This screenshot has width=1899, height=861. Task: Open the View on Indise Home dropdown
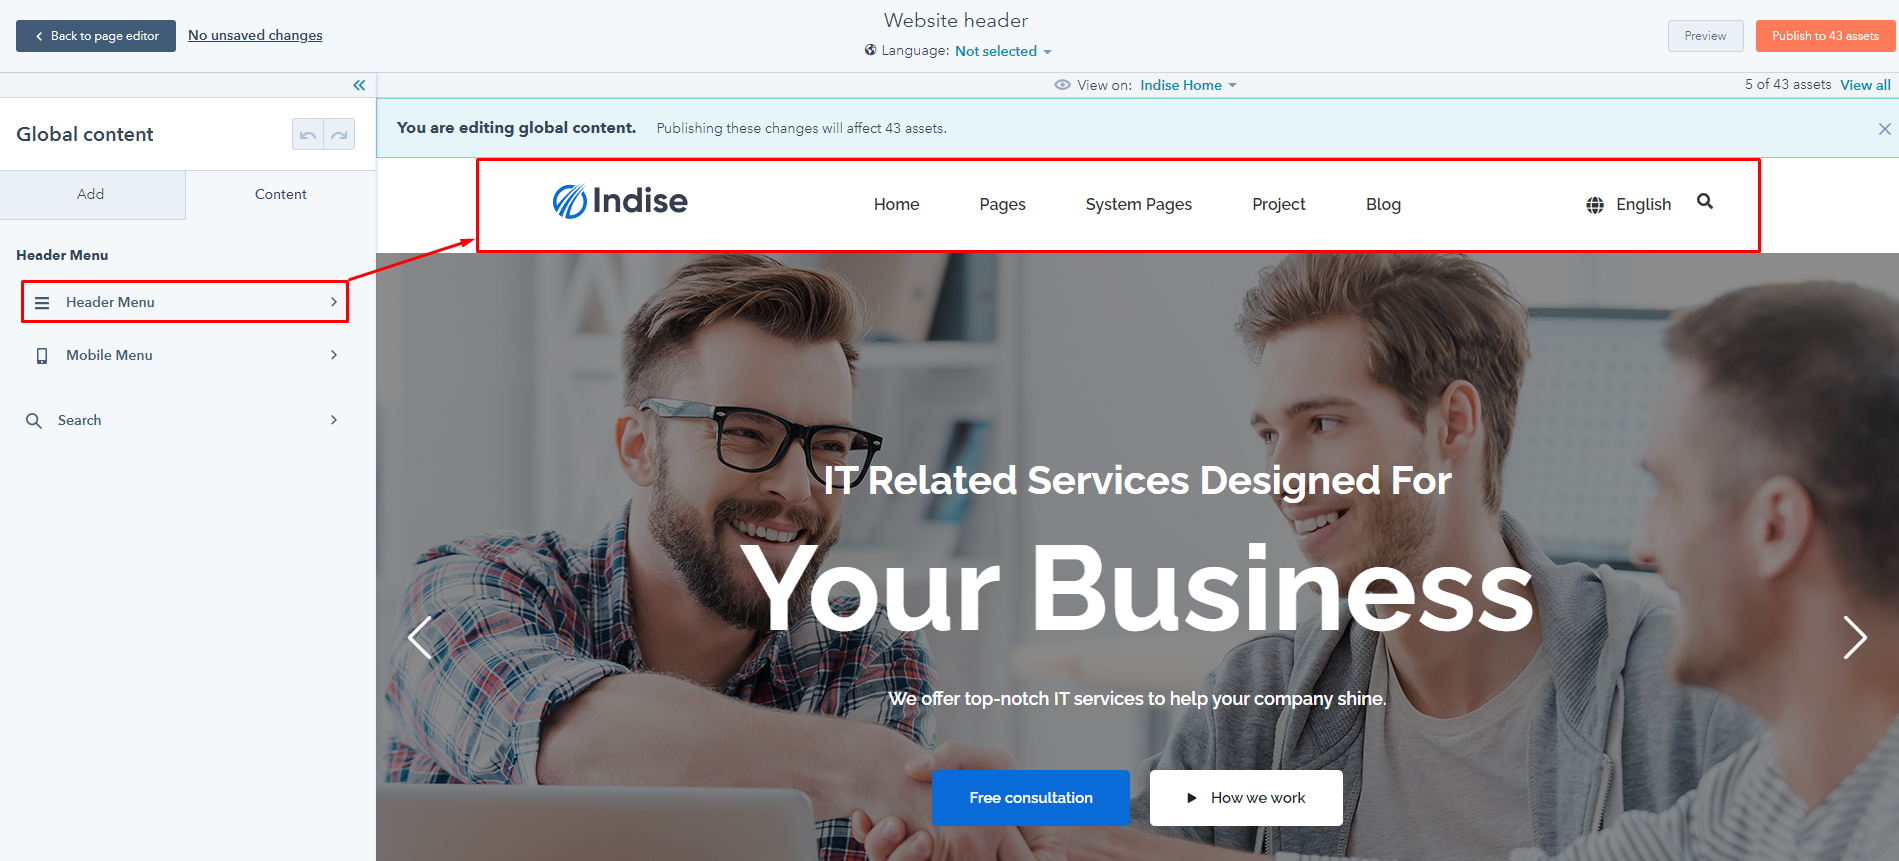point(1188,85)
